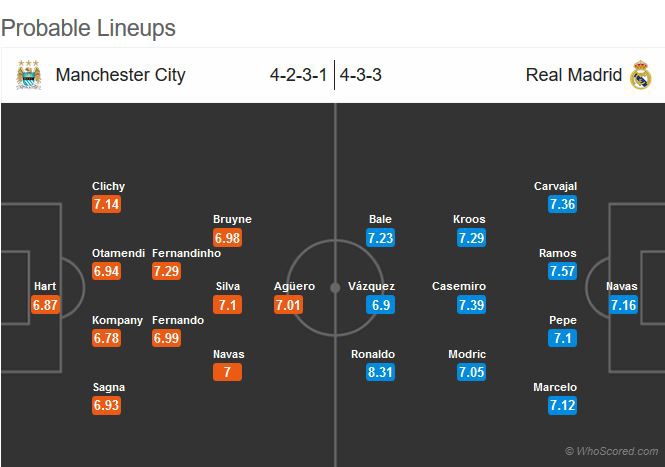The width and height of the screenshot is (665, 467).
Task: Click the Real Madrid club crest
Action: coord(640,75)
